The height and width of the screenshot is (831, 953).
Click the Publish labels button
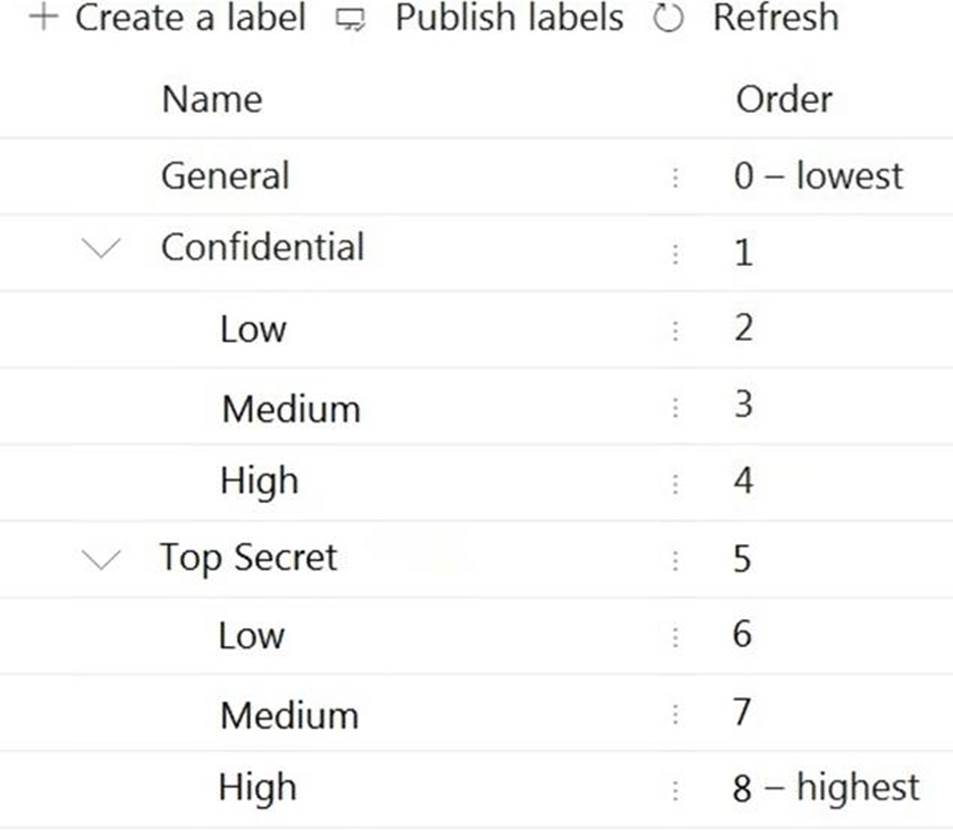(508, 18)
